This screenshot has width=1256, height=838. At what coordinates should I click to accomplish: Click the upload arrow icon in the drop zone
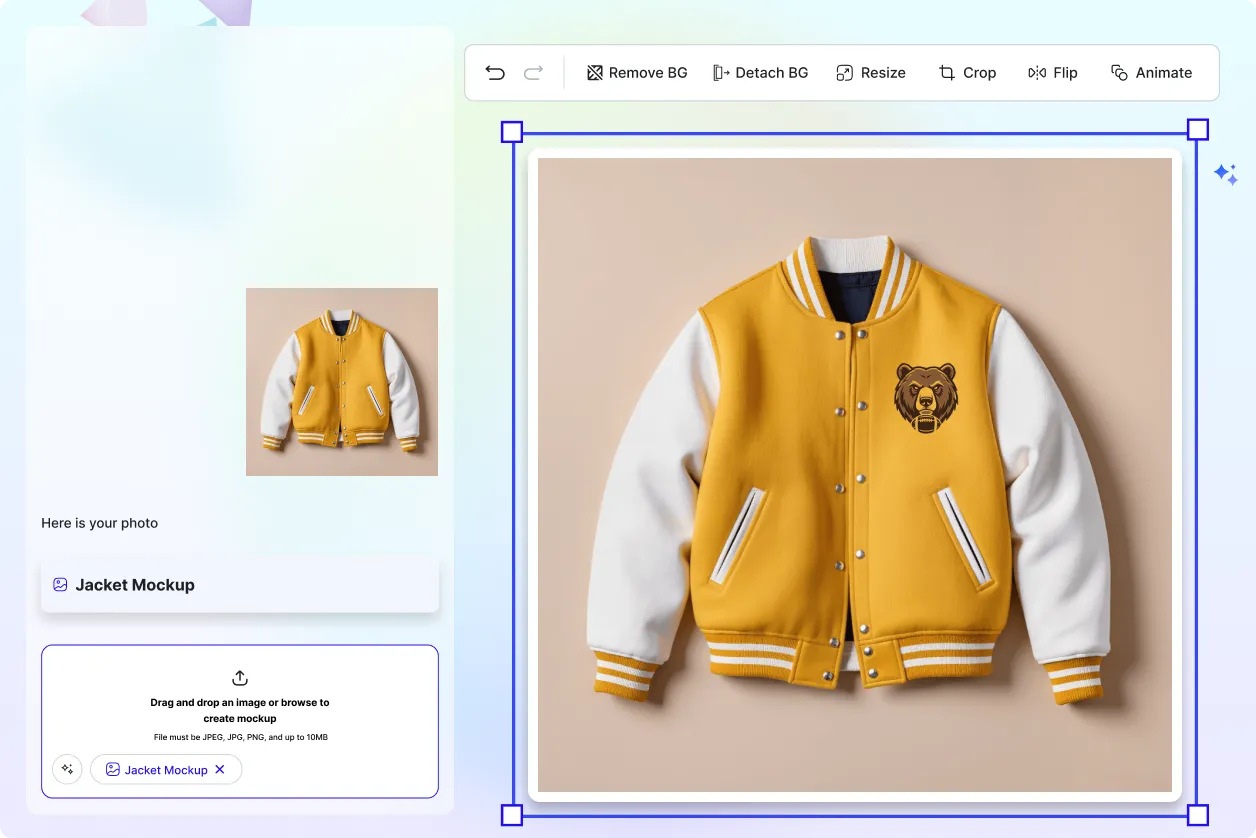(x=239, y=677)
